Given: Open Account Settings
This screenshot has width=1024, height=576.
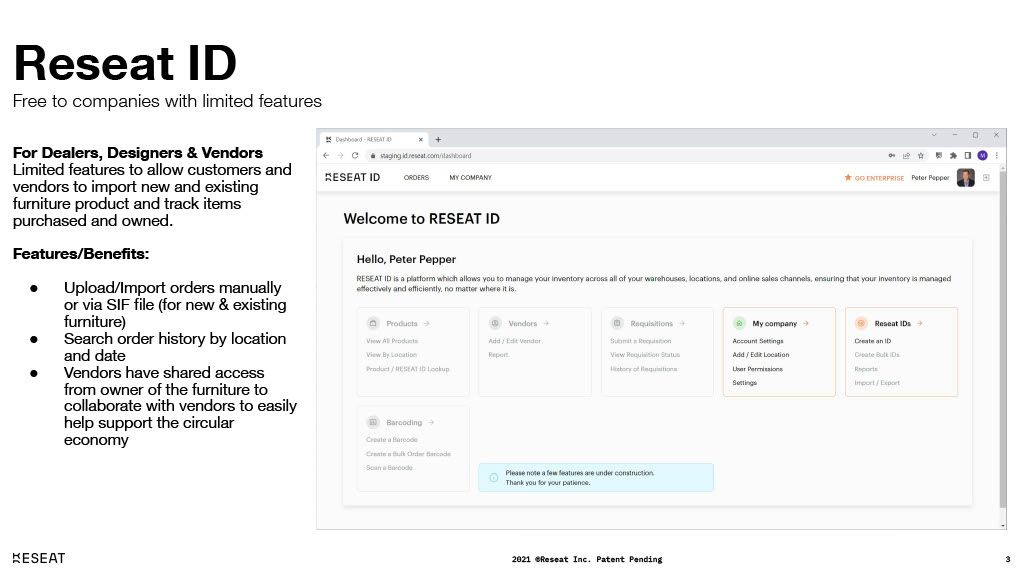Looking at the screenshot, I should click(x=758, y=341).
